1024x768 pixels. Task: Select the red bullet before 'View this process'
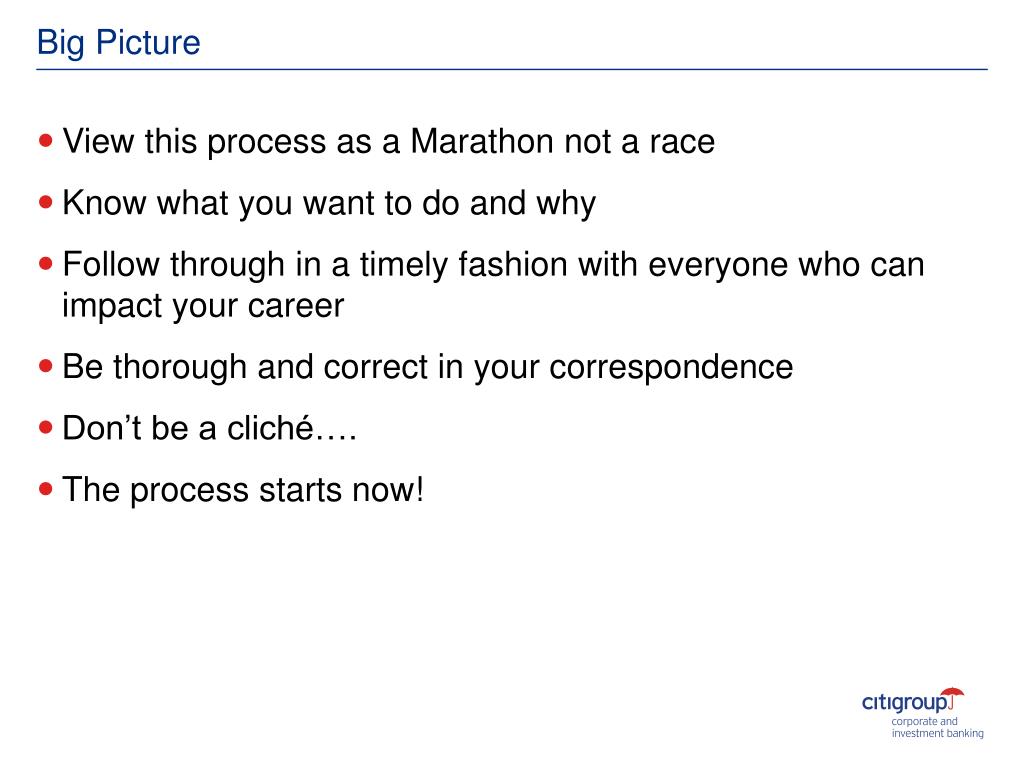click(x=45, y=140)
